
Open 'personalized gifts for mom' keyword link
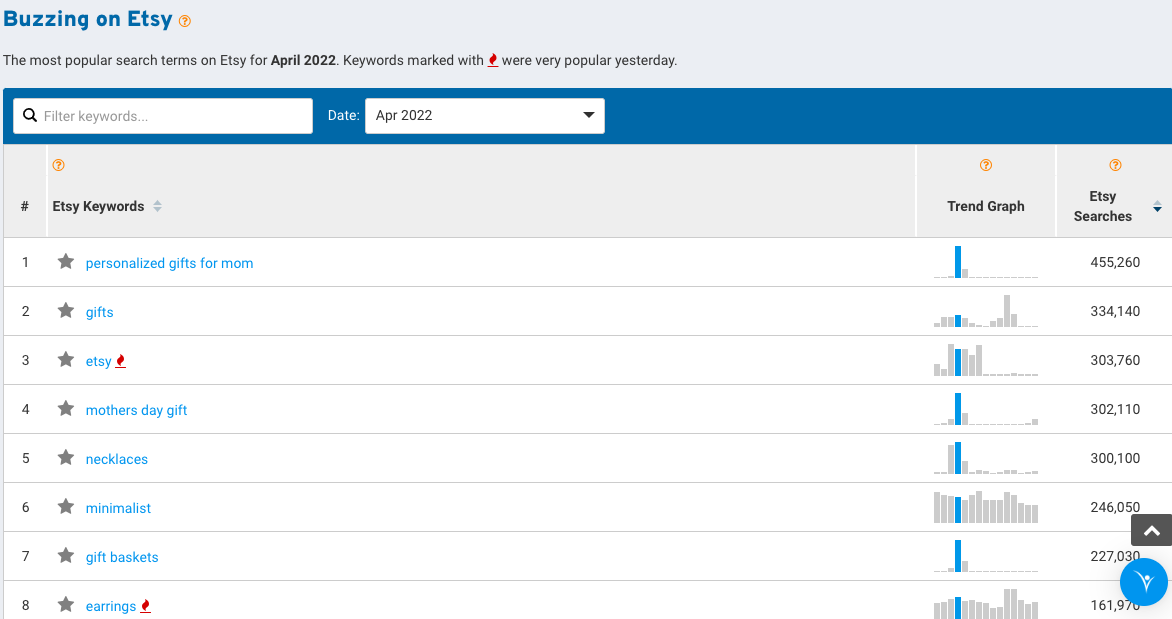[x=170, y=263]
